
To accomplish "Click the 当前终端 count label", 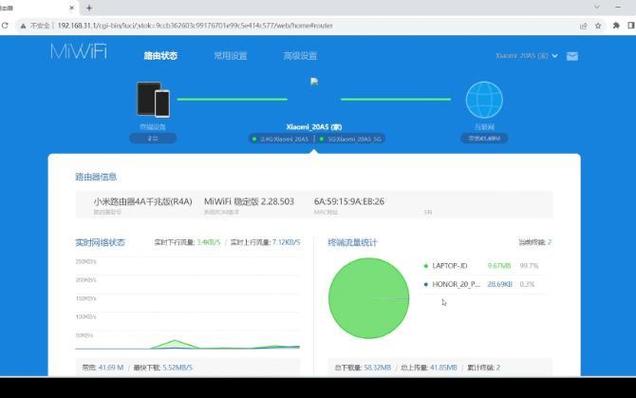I will tap(535, 242).
